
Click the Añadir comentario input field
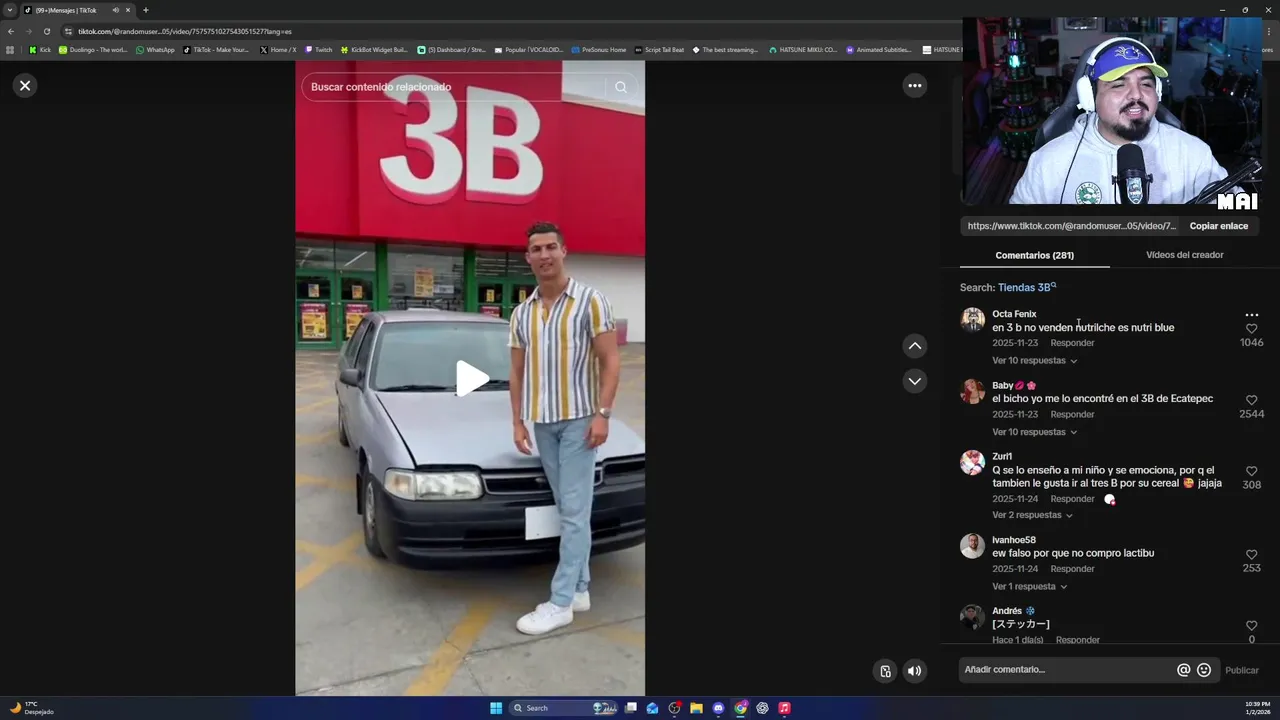1066,670
